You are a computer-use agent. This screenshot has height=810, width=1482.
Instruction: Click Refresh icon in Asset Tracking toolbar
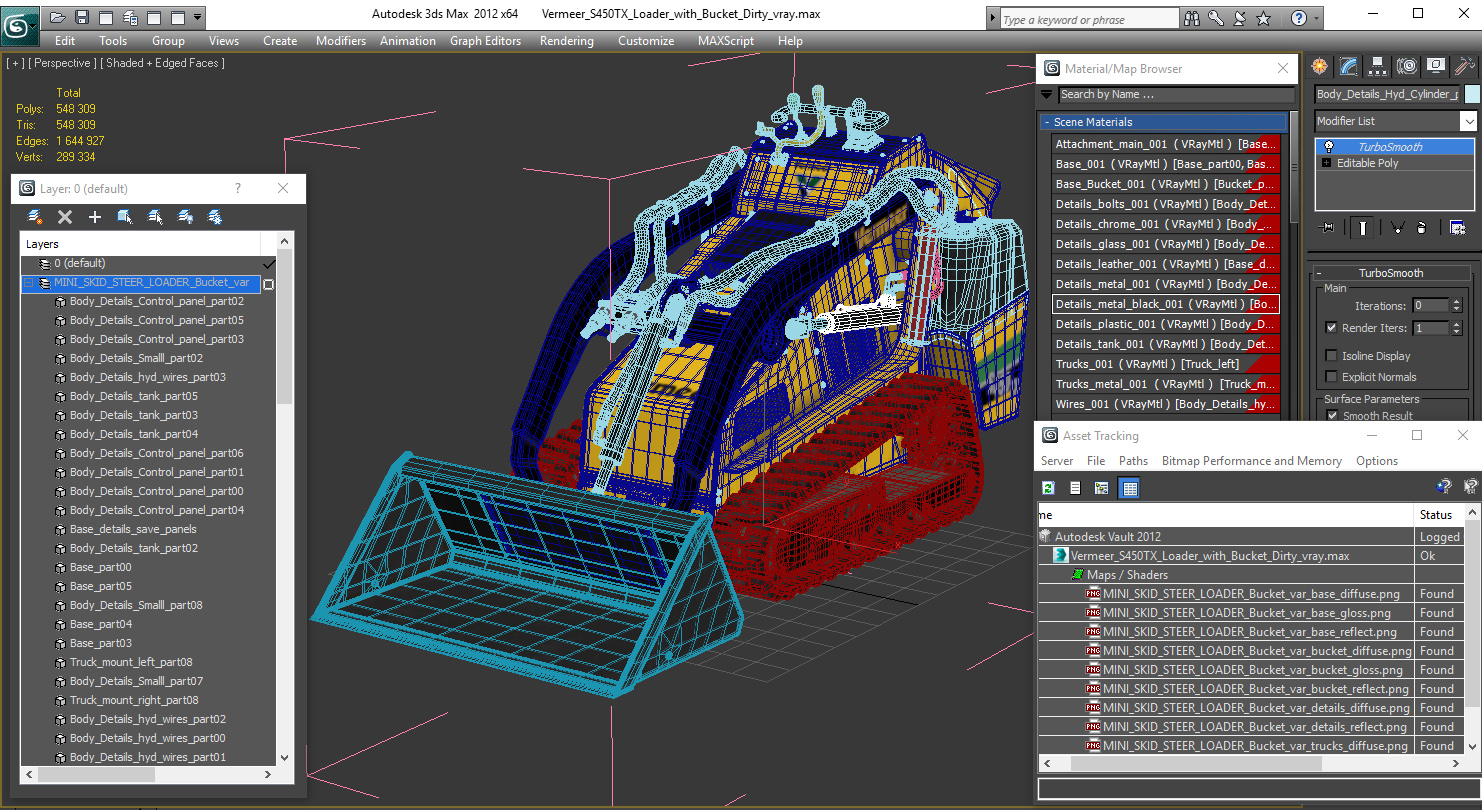1048,488
